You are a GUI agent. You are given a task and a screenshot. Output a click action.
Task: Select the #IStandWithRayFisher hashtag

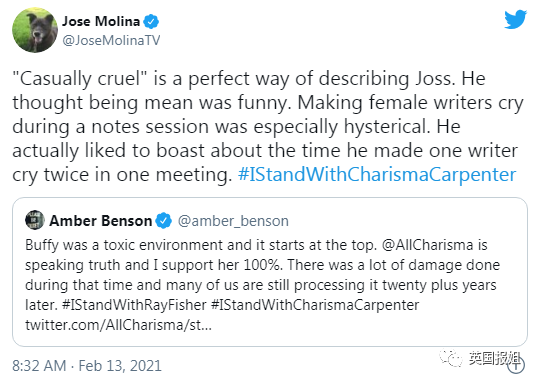click(134, 305)
